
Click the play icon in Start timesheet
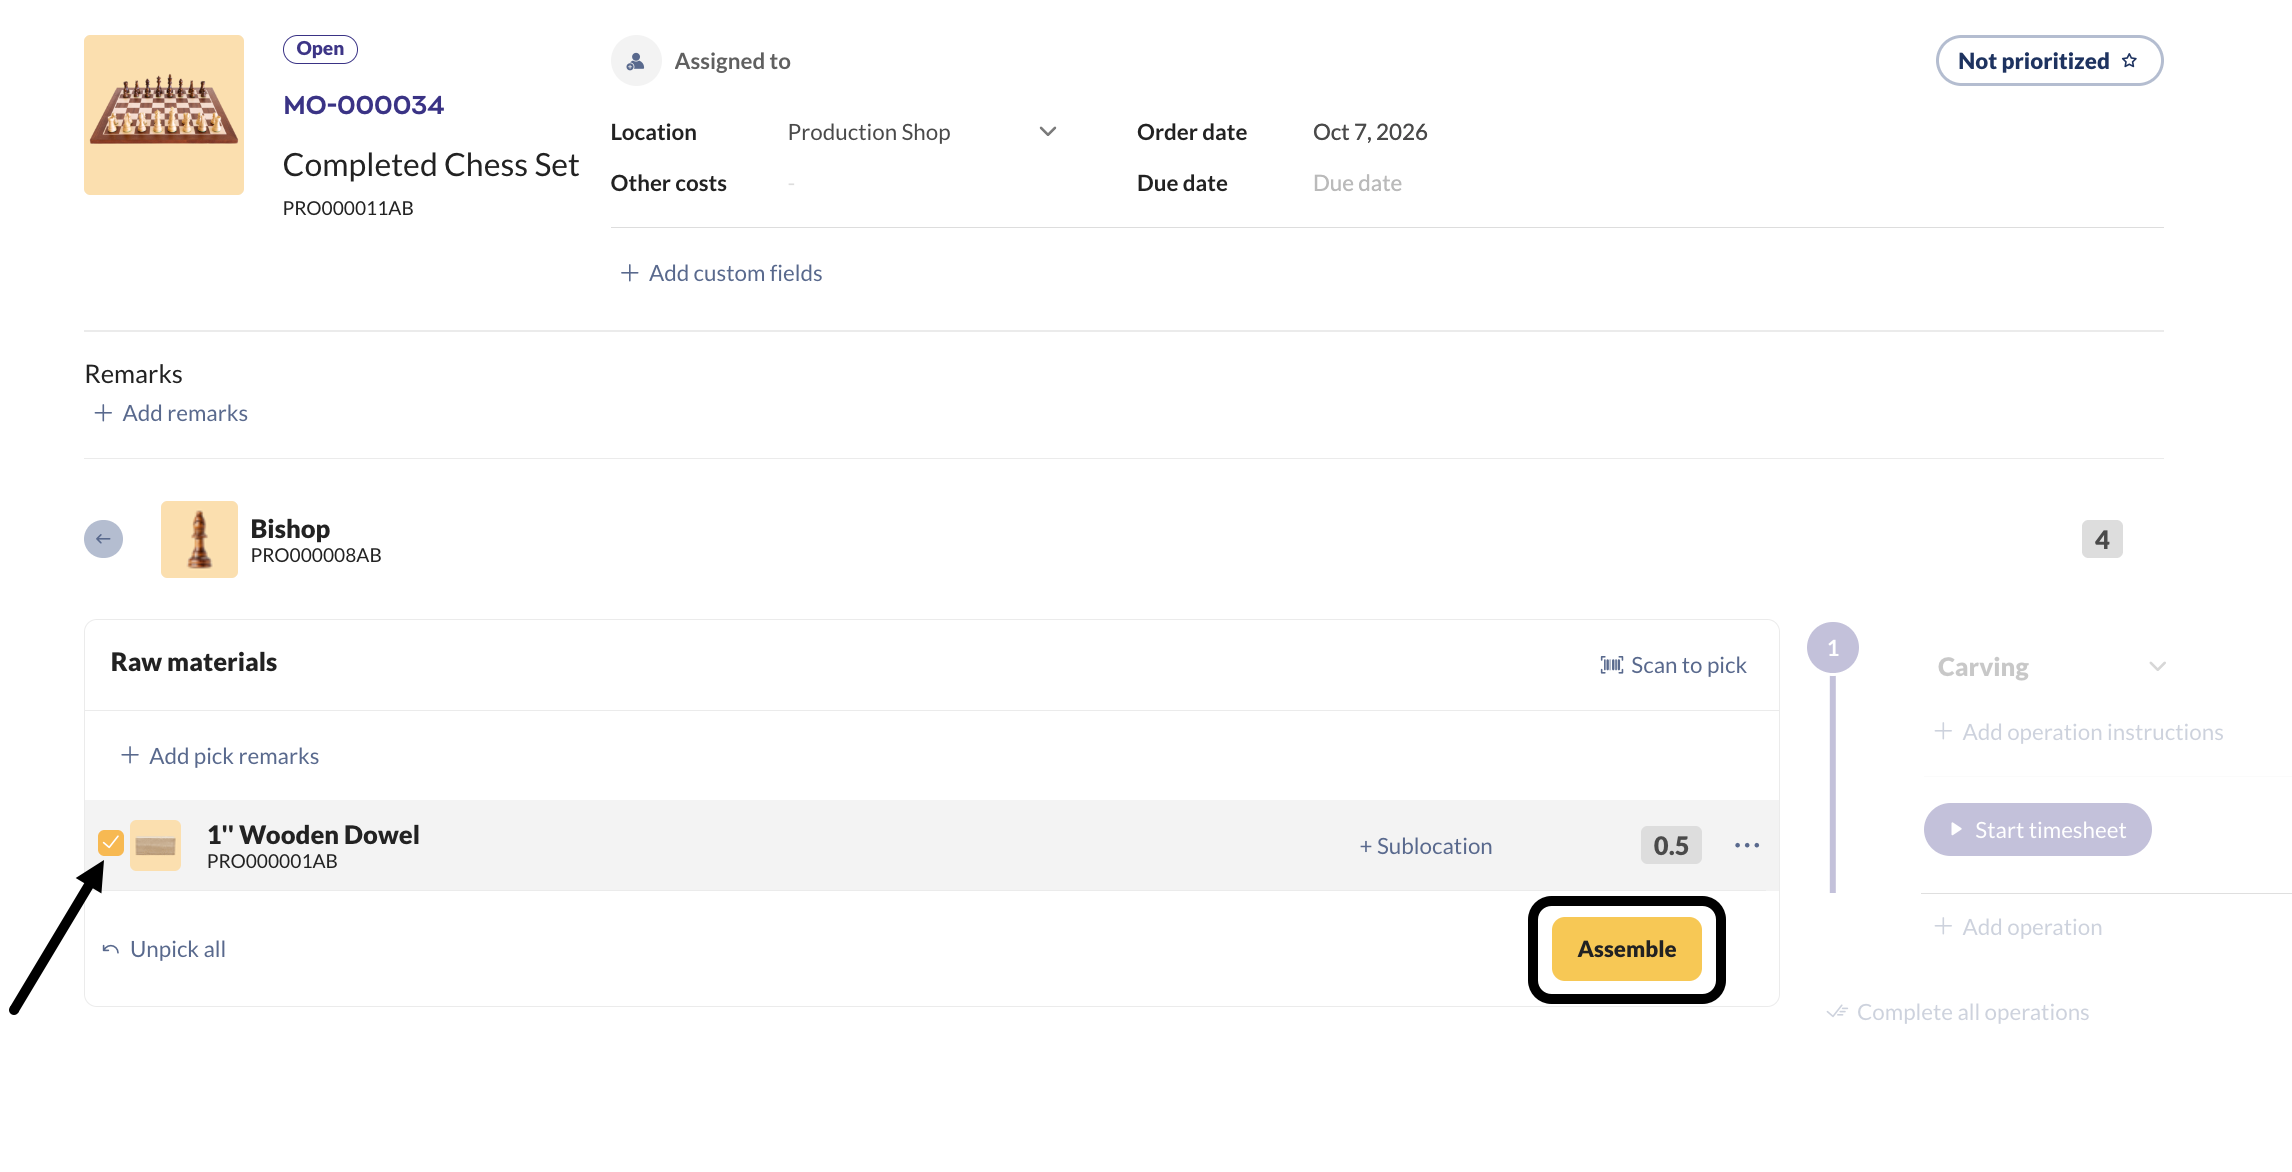click(x=1956, y=830)
